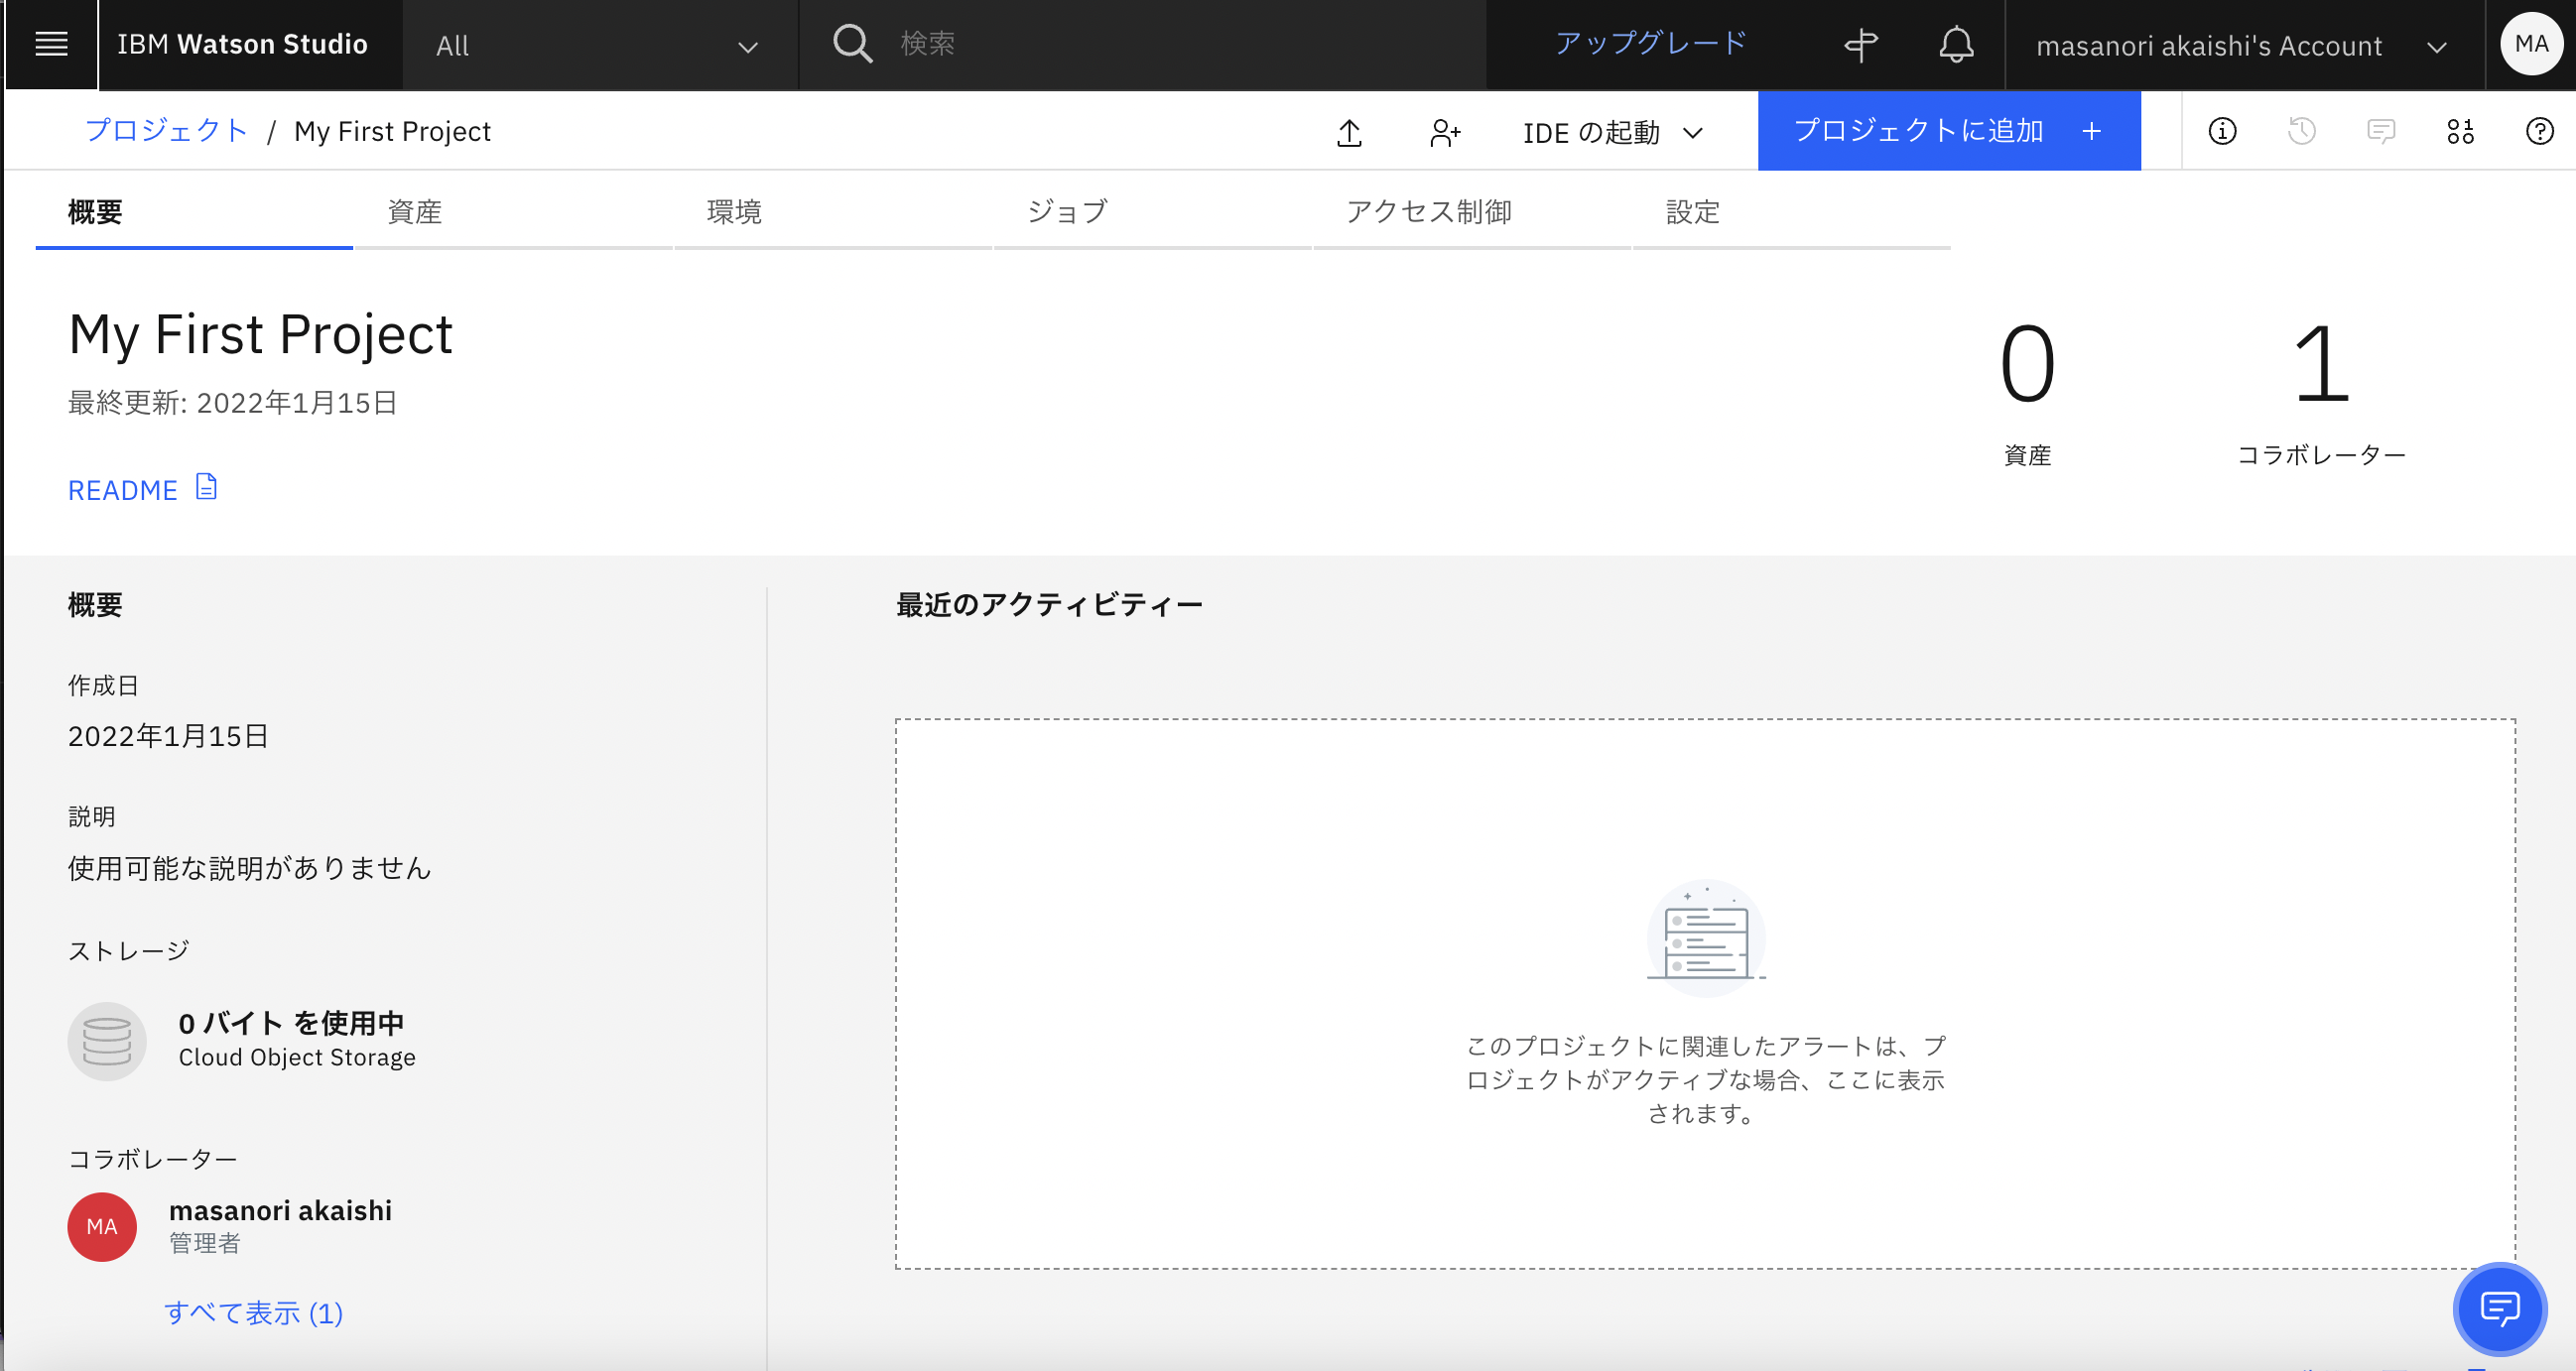Open notifications bell
Viewport: 2576px width, 1371px height.
pos(1957,44)
